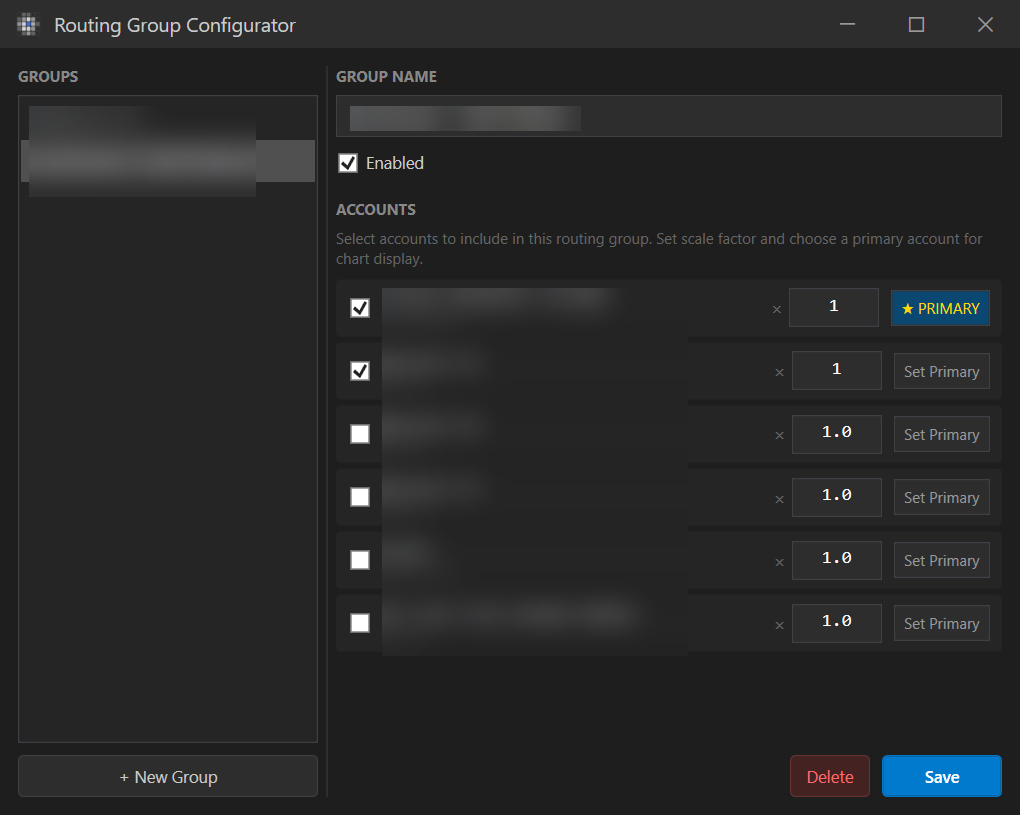This screenshot has height=815, width=1020.
Task: Set the second account as Primary
Action: click(941, 371)
